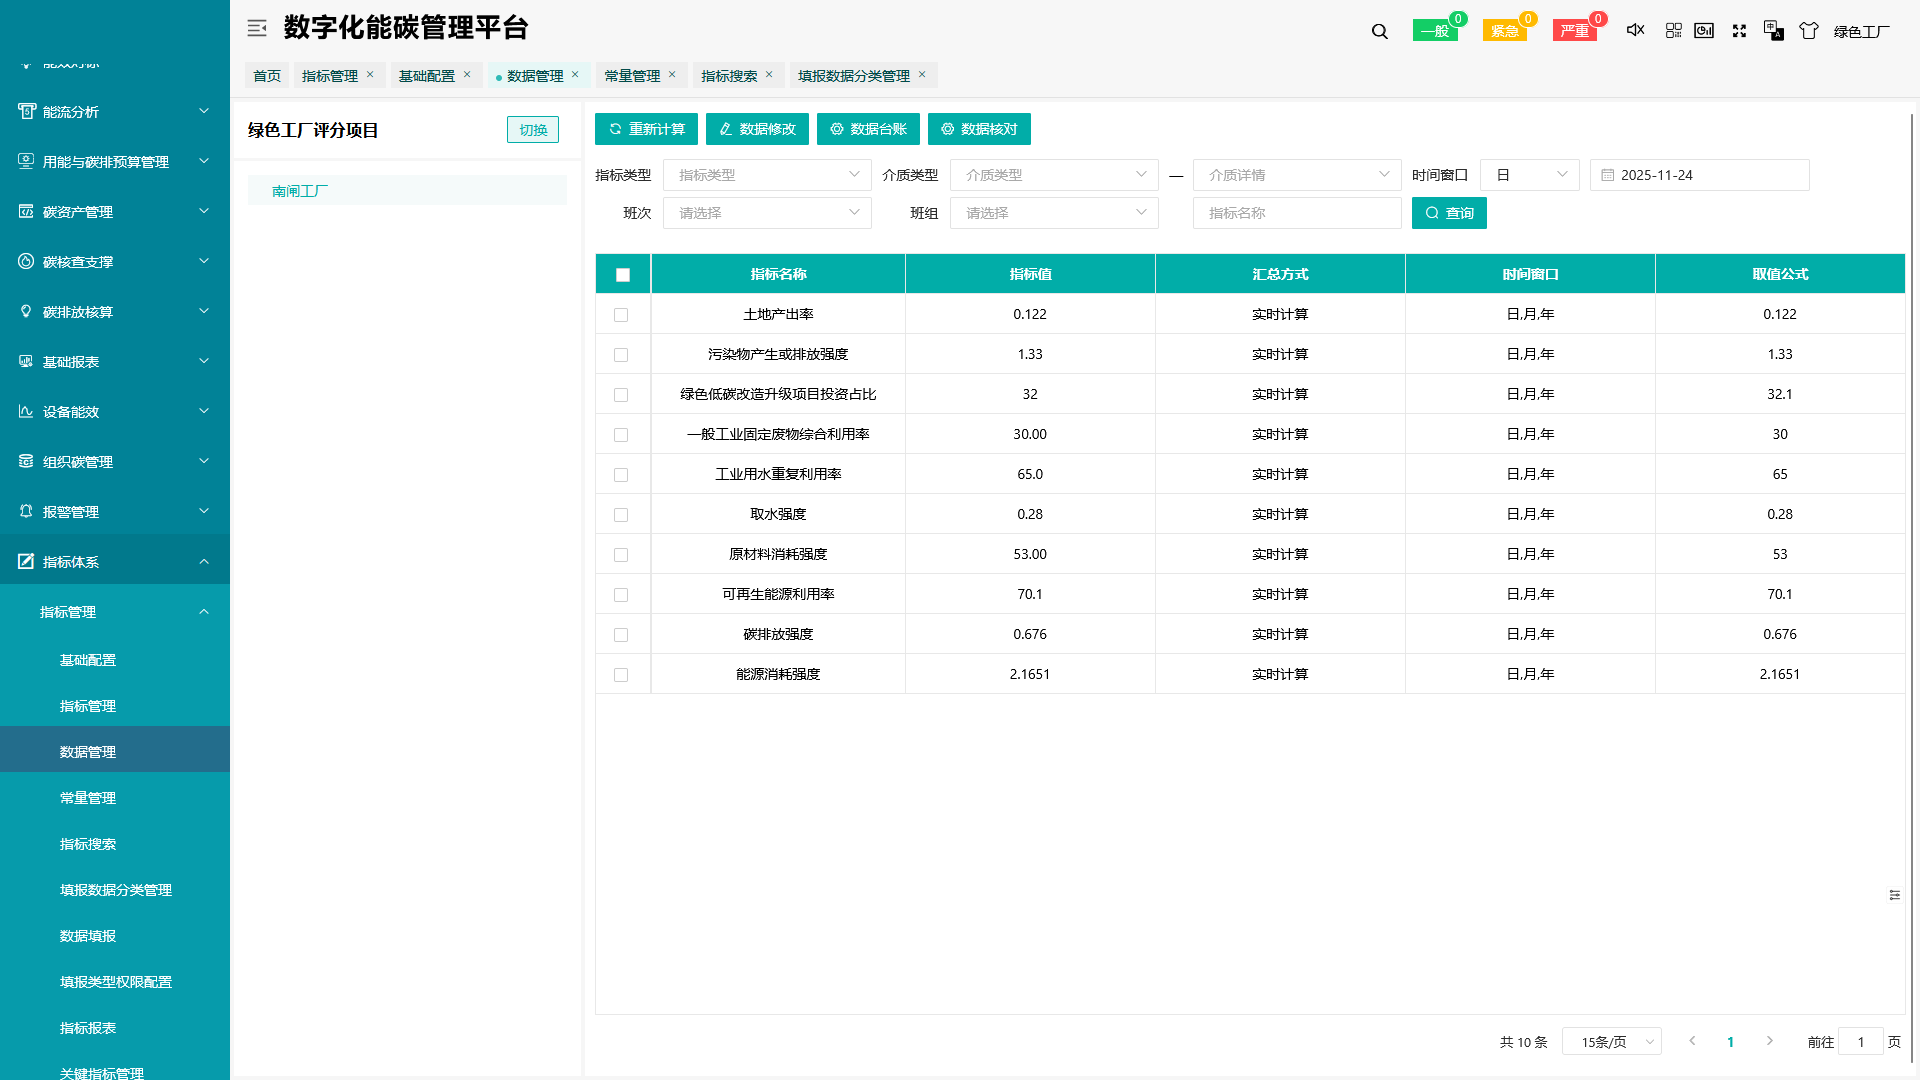The width and height of the screenshot is (1920, 1080).
Task: Open the dashboard layout grid icon
Action: click(x=1673, y=31)
